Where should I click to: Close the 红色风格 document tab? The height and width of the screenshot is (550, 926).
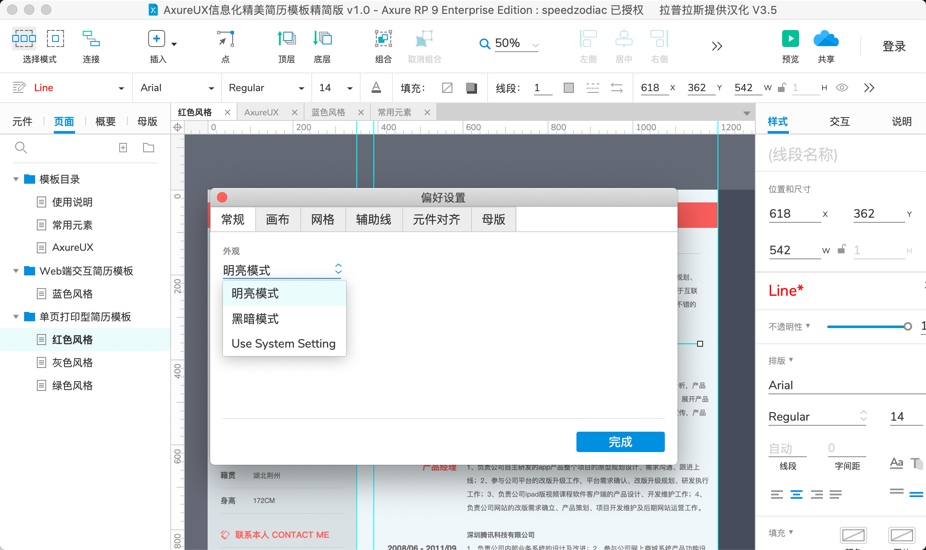tap(227, 112)
